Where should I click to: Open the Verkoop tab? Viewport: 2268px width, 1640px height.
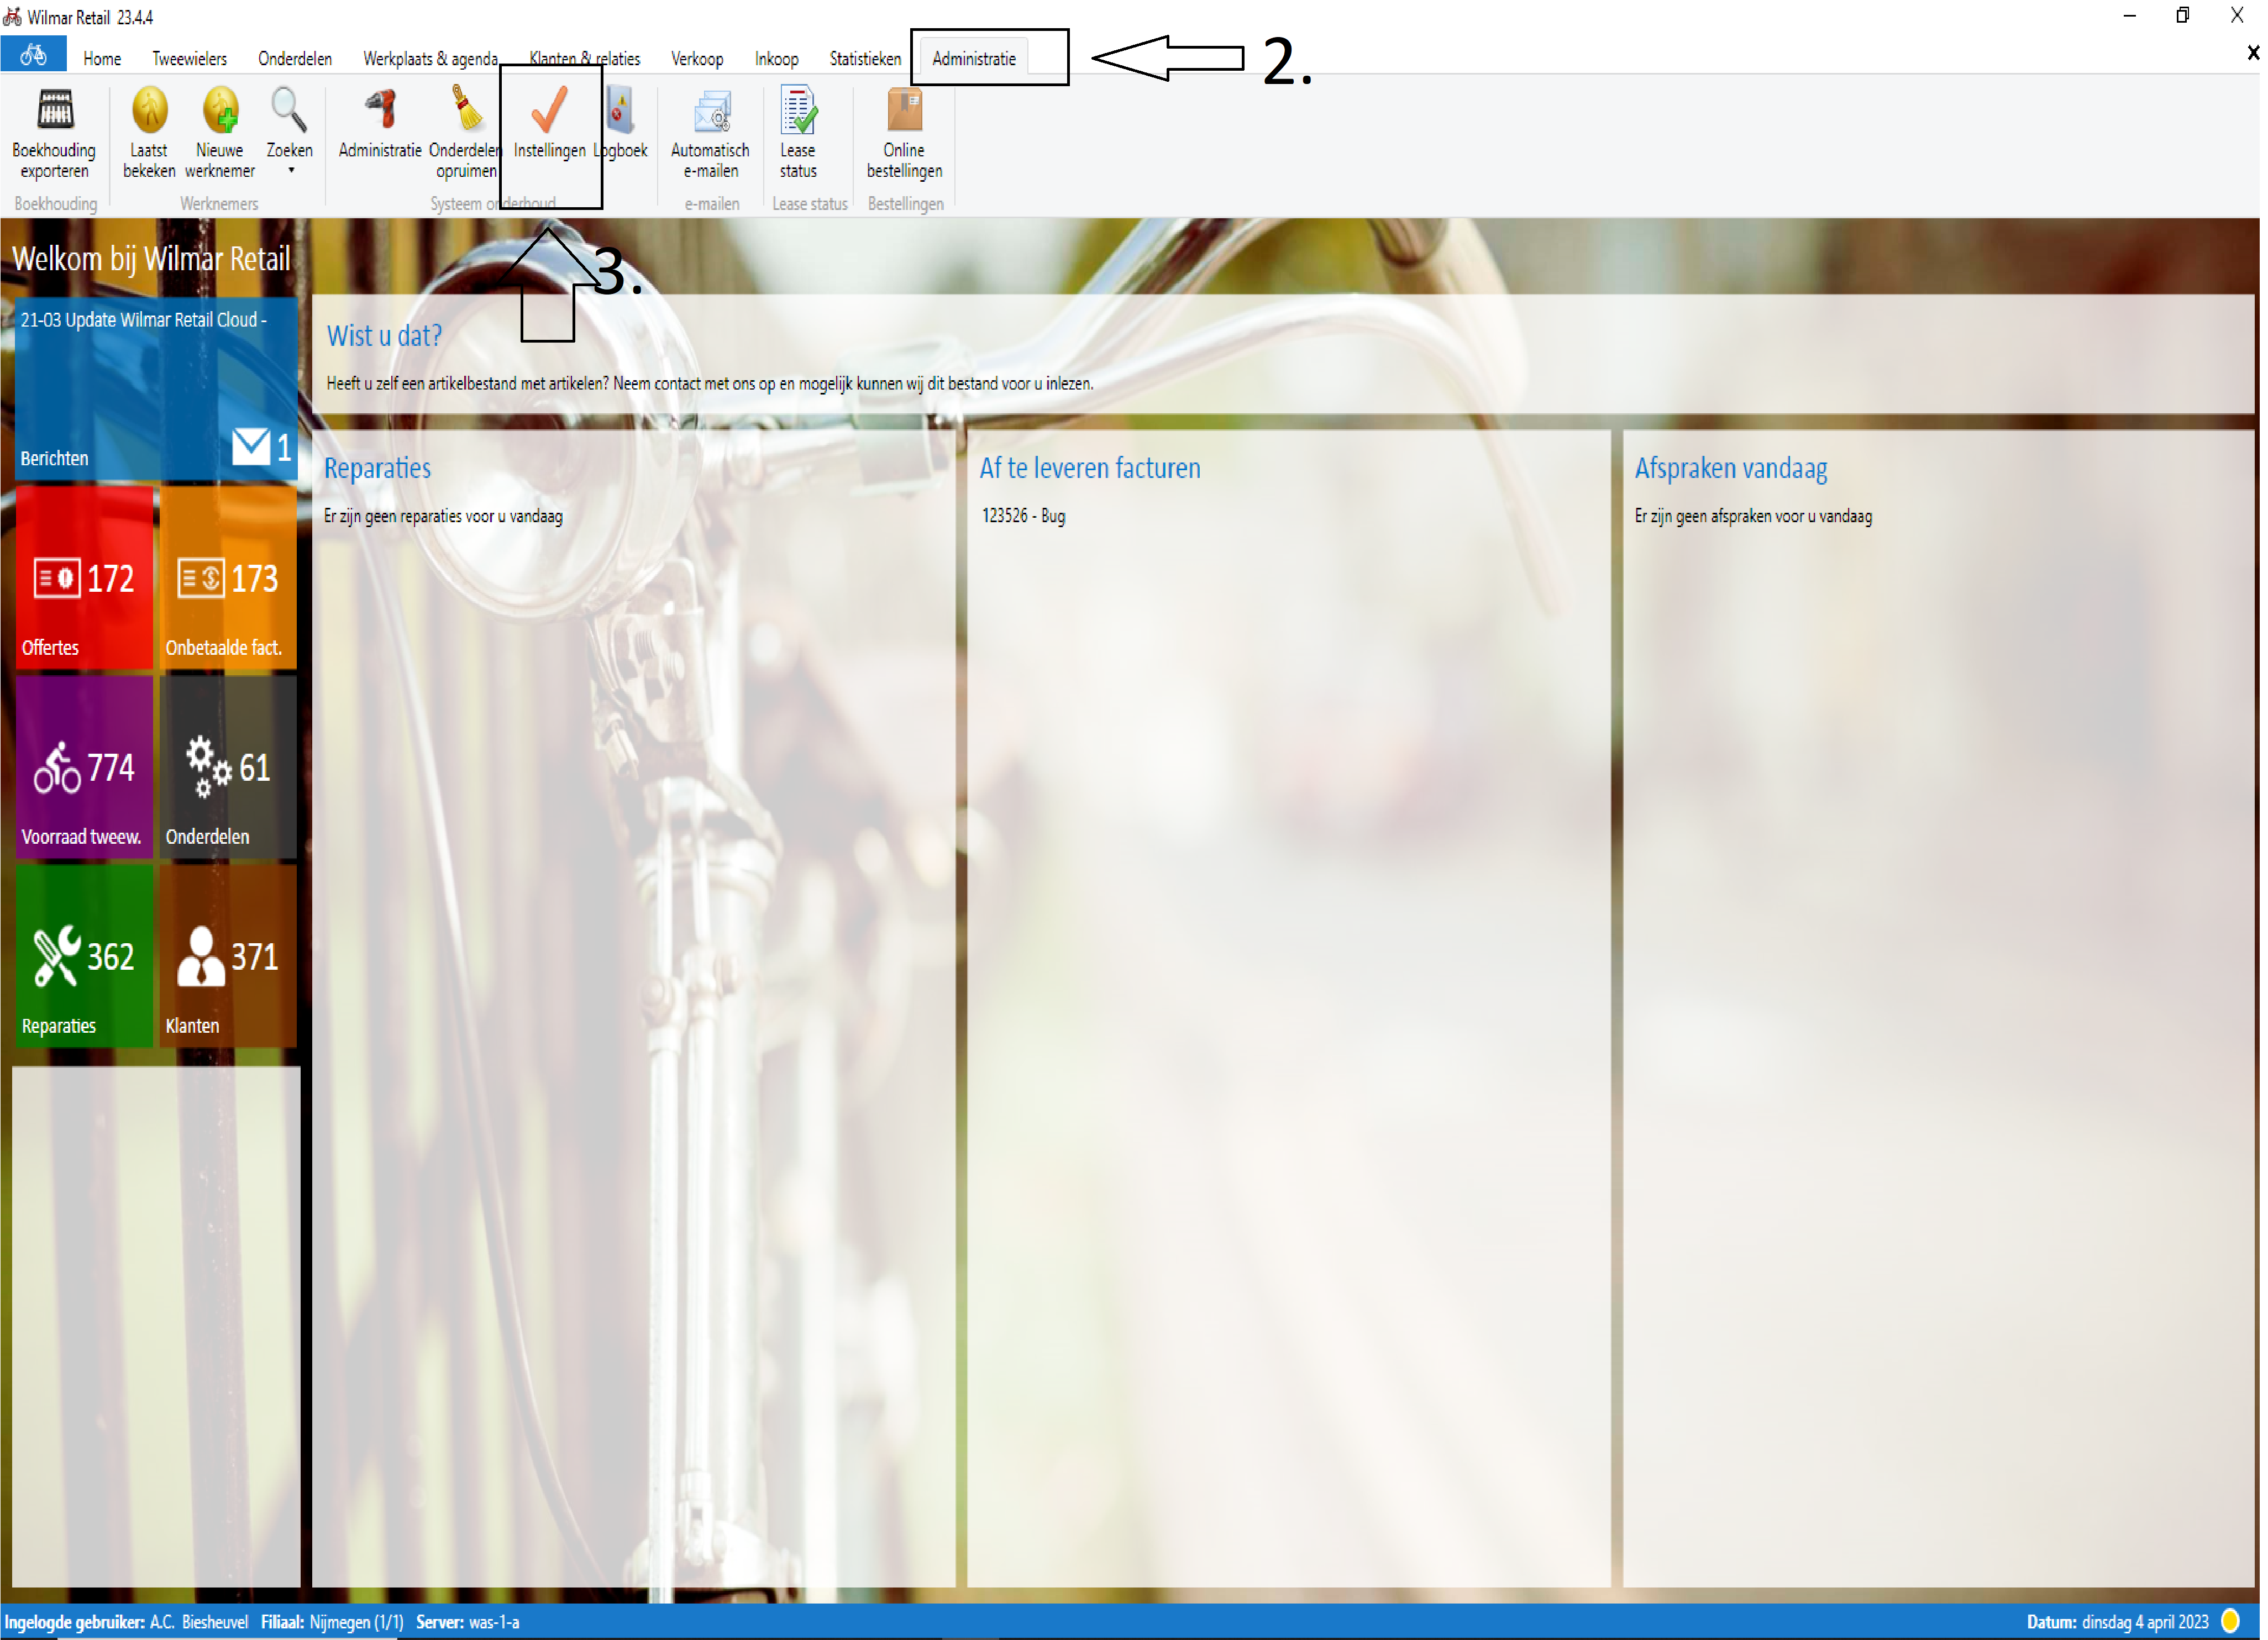coord(698,59)
